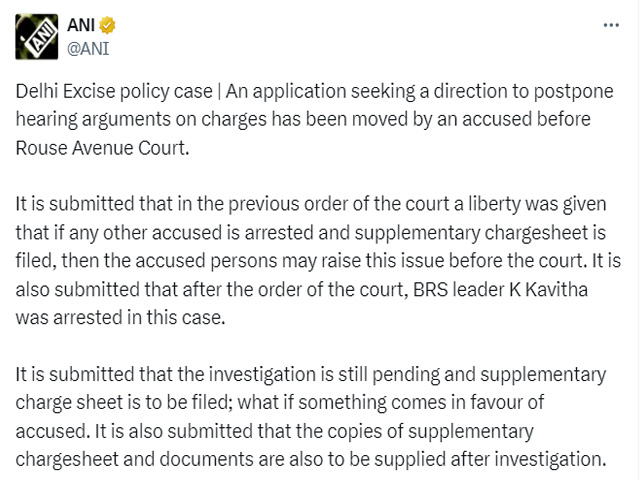Open the ANI profile avatar image
The image size is (640, 480).
click(x=37, y=37)
